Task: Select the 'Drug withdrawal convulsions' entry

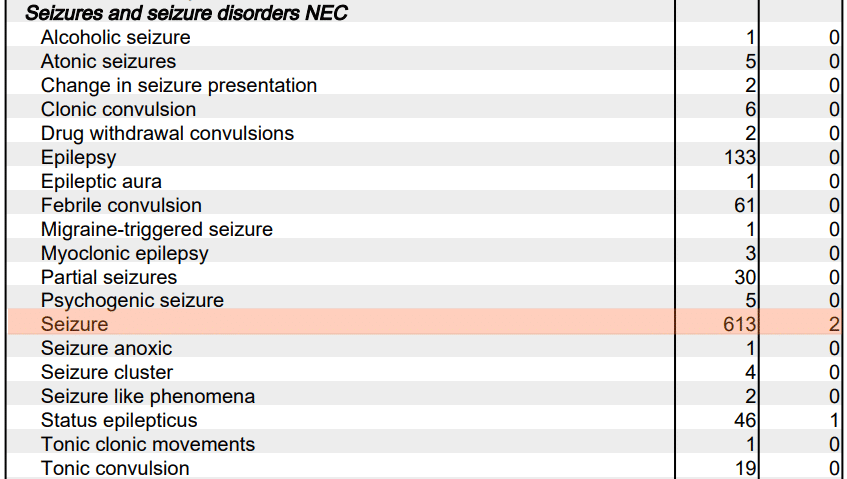Action: (167, 133)
